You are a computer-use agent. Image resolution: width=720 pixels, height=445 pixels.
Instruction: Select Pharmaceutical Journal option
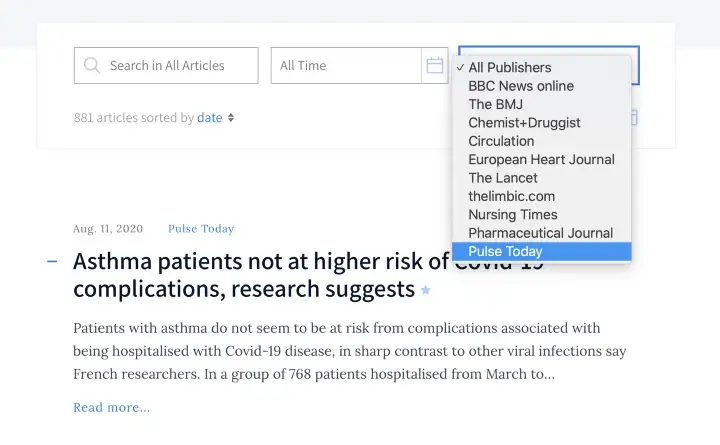point(542,233)
